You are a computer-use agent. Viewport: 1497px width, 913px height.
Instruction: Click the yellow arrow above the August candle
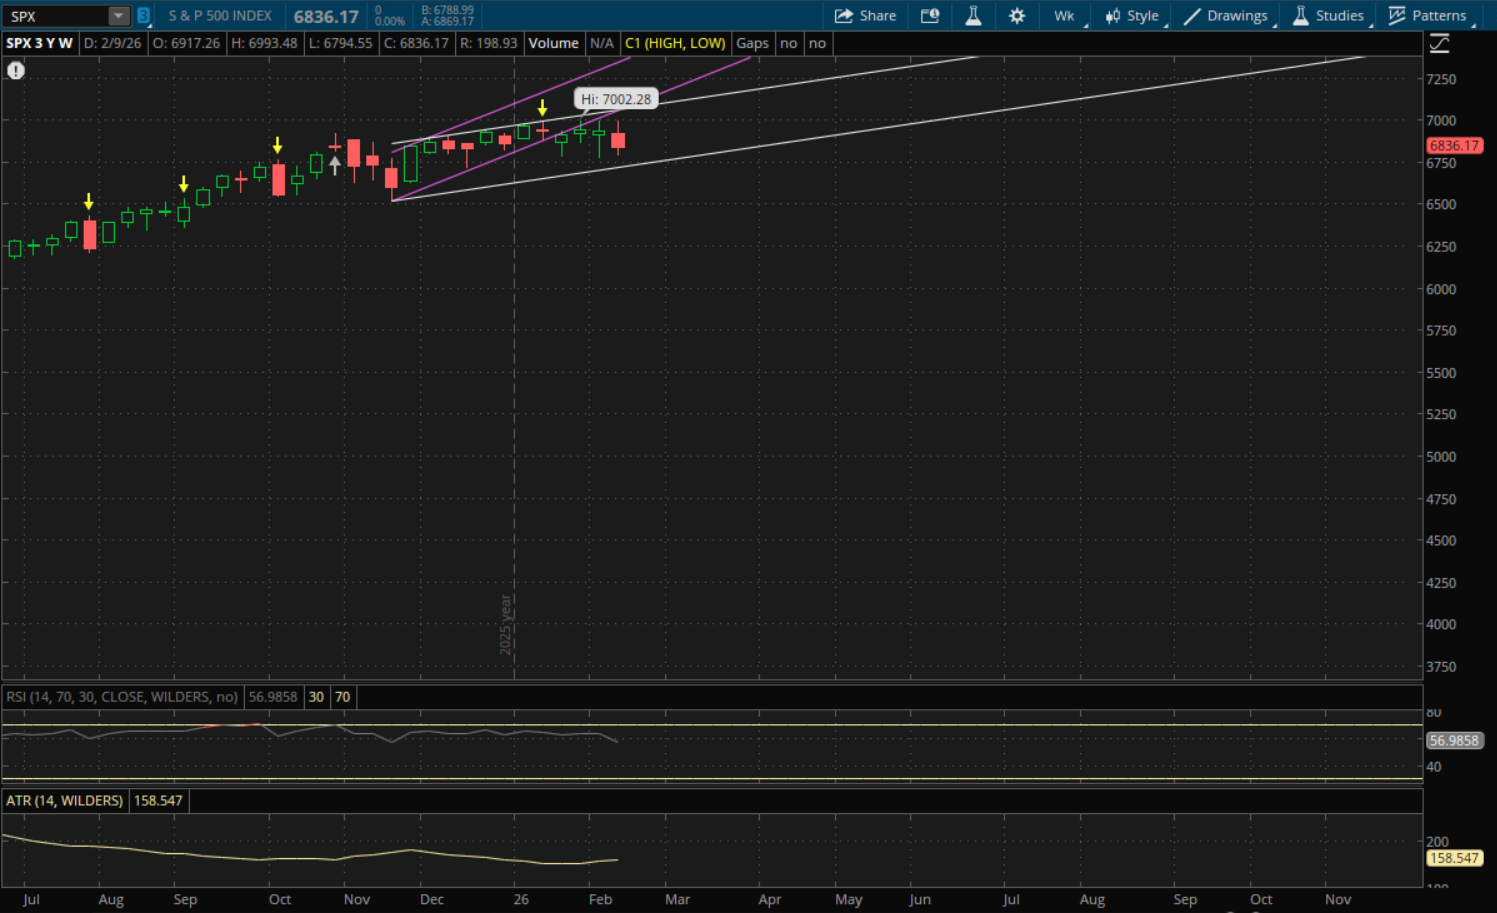point(89,202)
